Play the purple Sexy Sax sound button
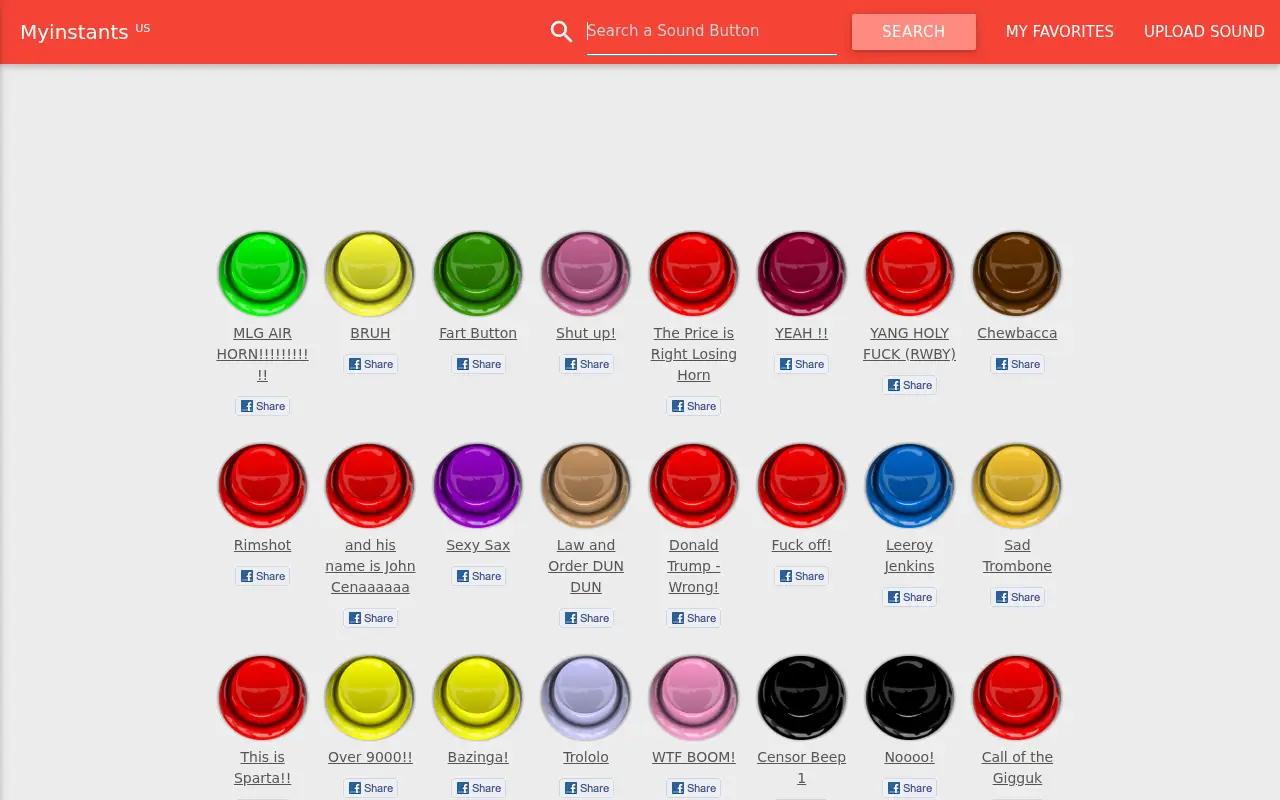 [x=478, y=485]
